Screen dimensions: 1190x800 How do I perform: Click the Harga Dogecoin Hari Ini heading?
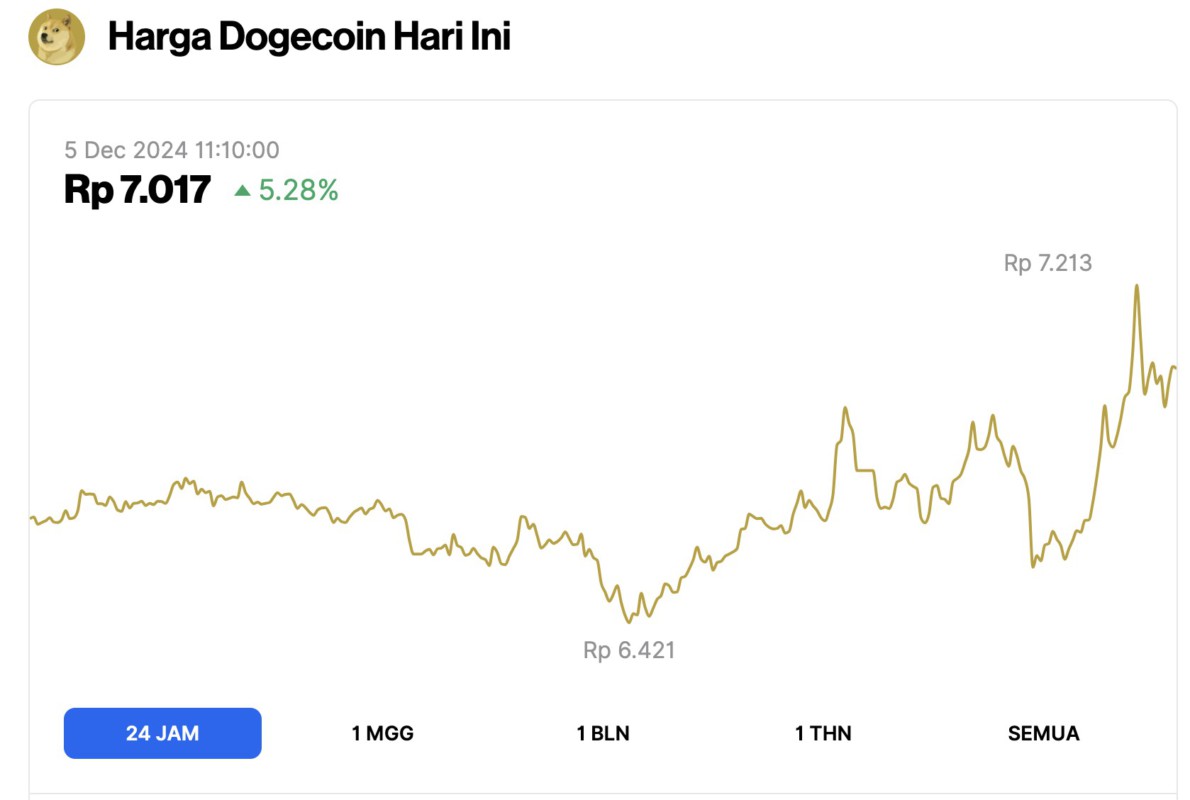(x=311, y=37)
